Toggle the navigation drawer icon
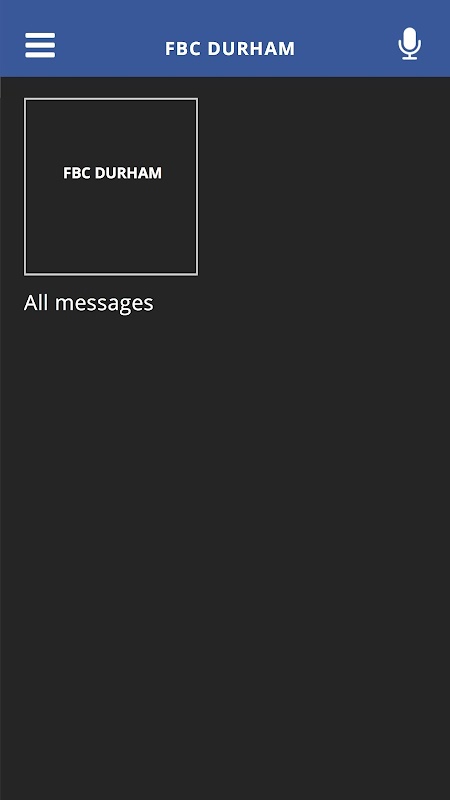This screenshot has height=800, width=450. pyautogui.click(x=40, y=45)
